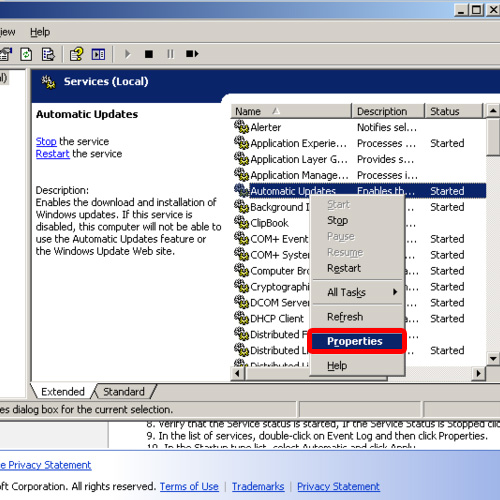This screenshot has width=500, height=500.
Task: Click 'Notifies sel...' description cell
Action: coord(387,127)
